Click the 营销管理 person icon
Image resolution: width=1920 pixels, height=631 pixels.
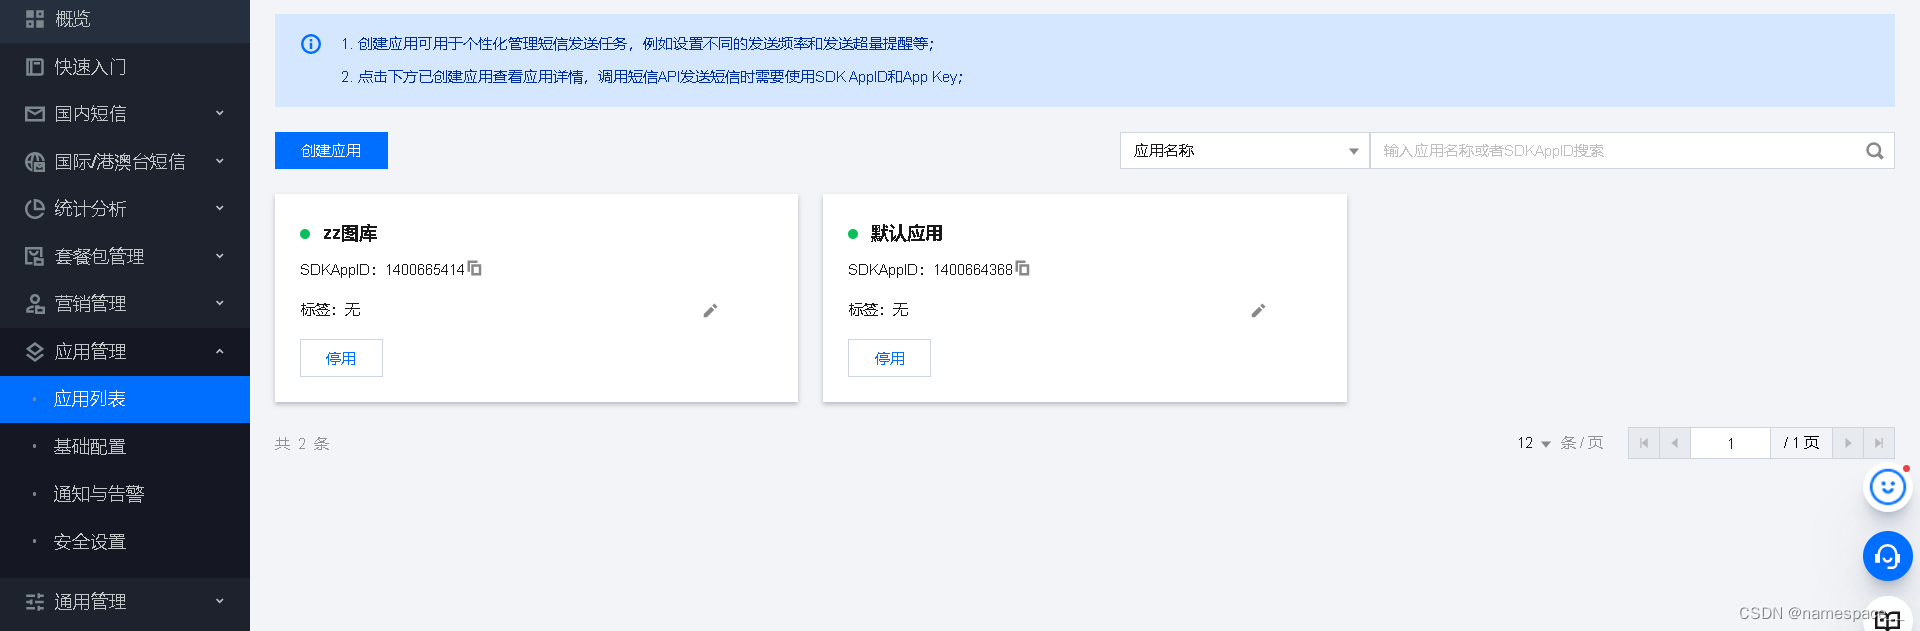tap(35, 304)
